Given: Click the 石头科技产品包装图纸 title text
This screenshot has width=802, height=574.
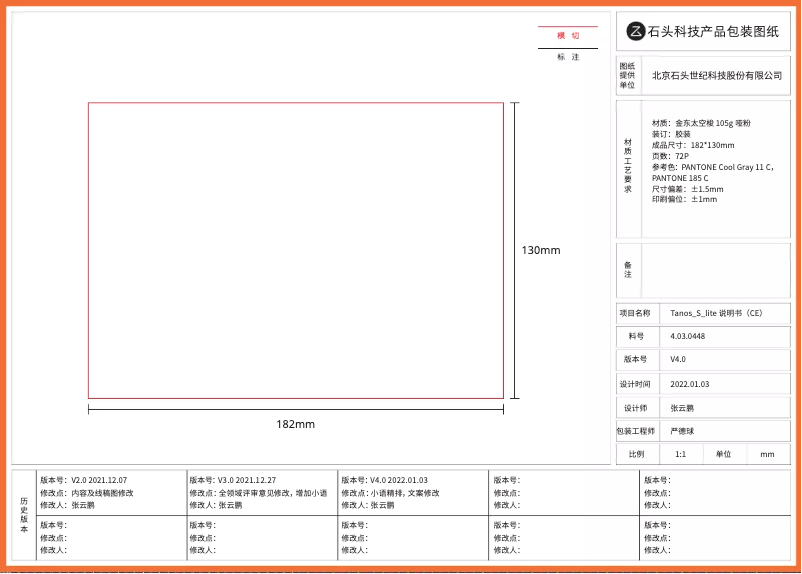Looking at the screenshot, I should pyautogui.click(x=713, y=32).
